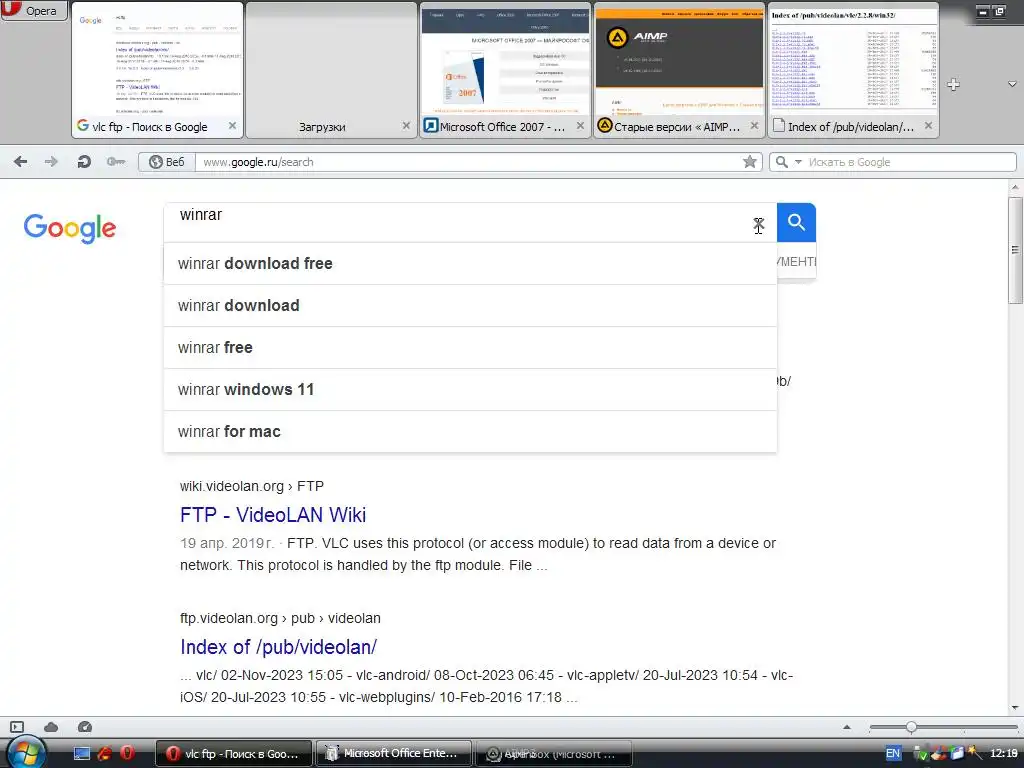
Task: Close the 'vlc ftp - Поиск в Google' tab
Action: coord(232,125)
